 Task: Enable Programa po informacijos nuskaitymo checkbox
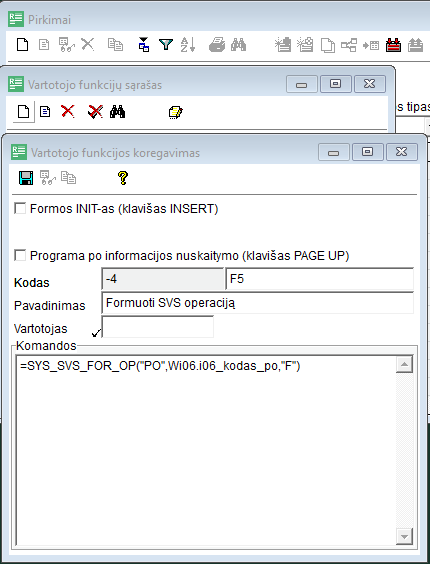[x=20, y=255]
